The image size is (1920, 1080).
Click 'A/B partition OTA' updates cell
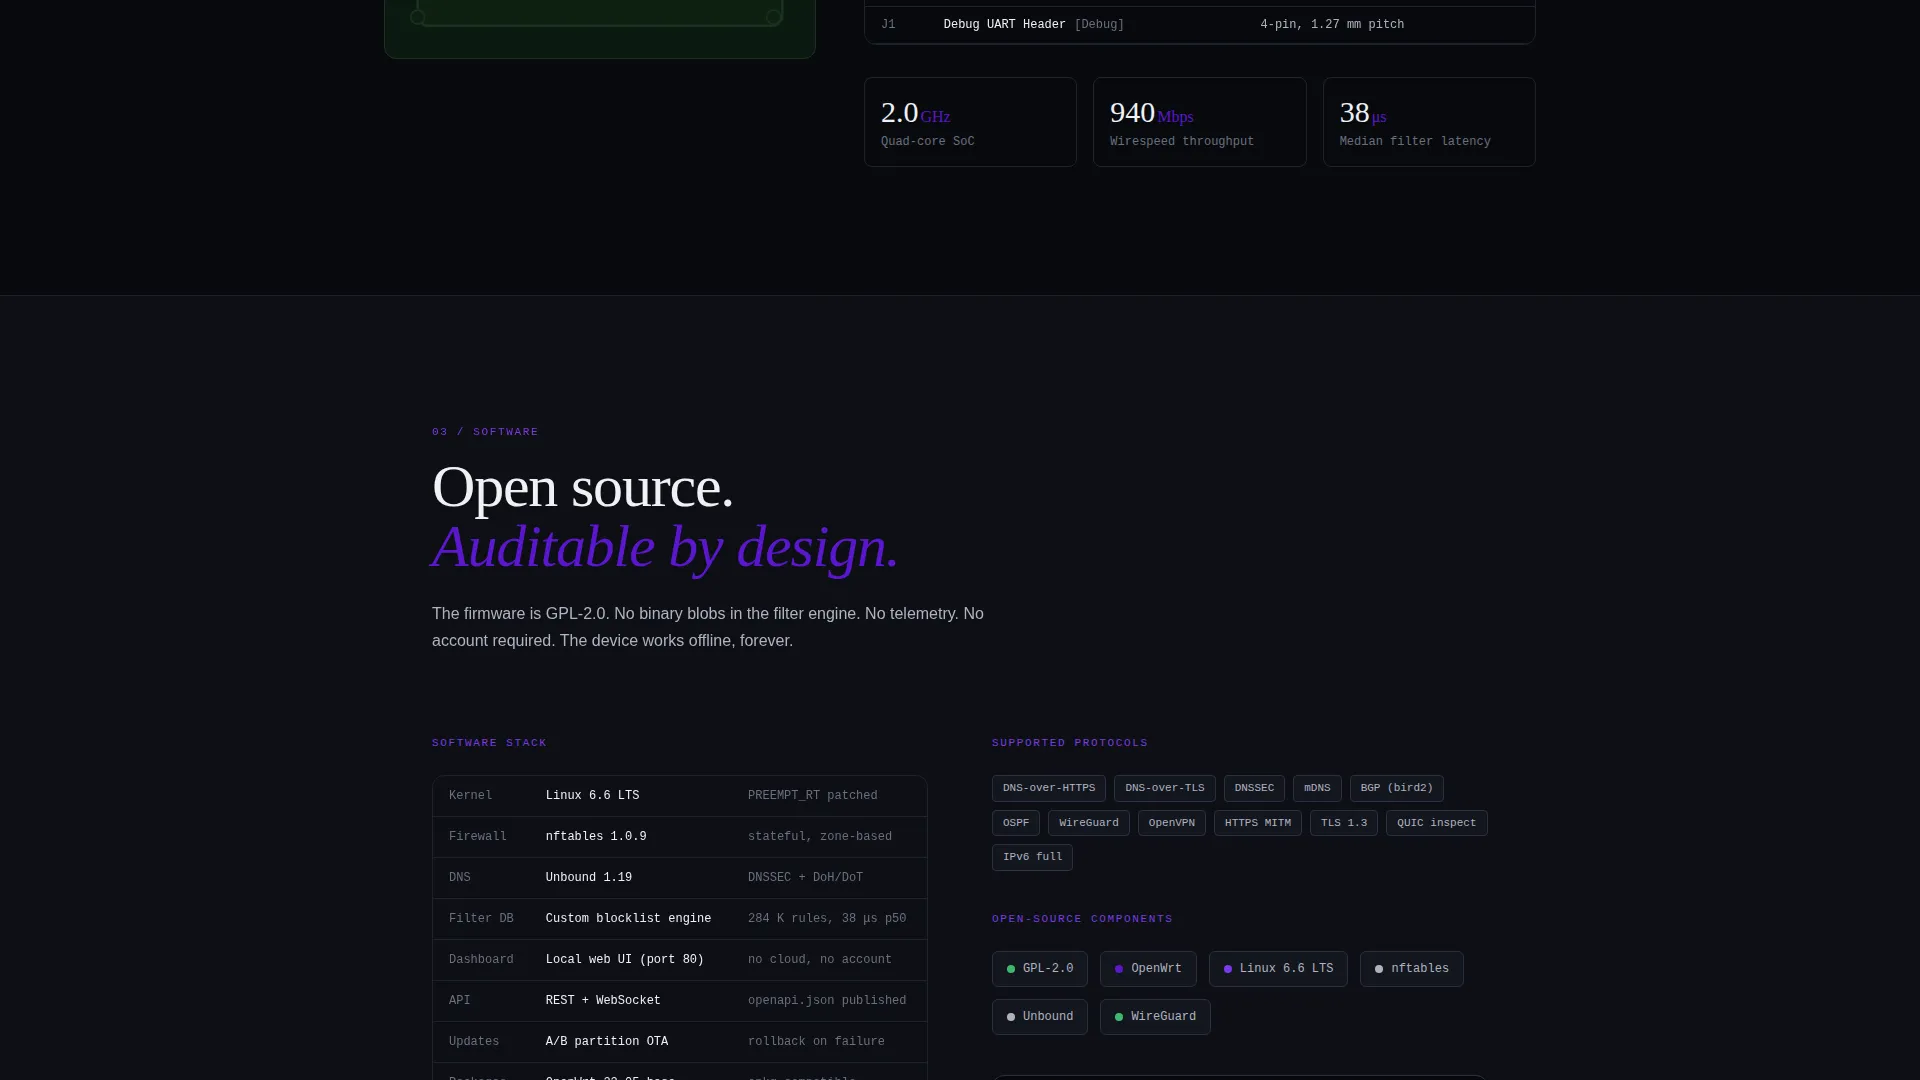tap(607, 1042)
